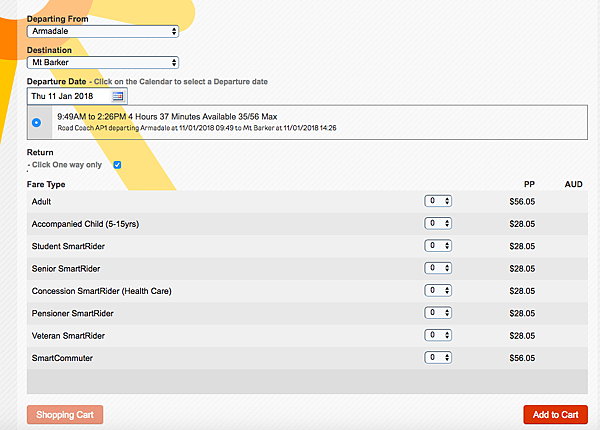Open the Veteran SmartRider quantity dropdown
600x430 pixels.
click(x=438, y=335)
